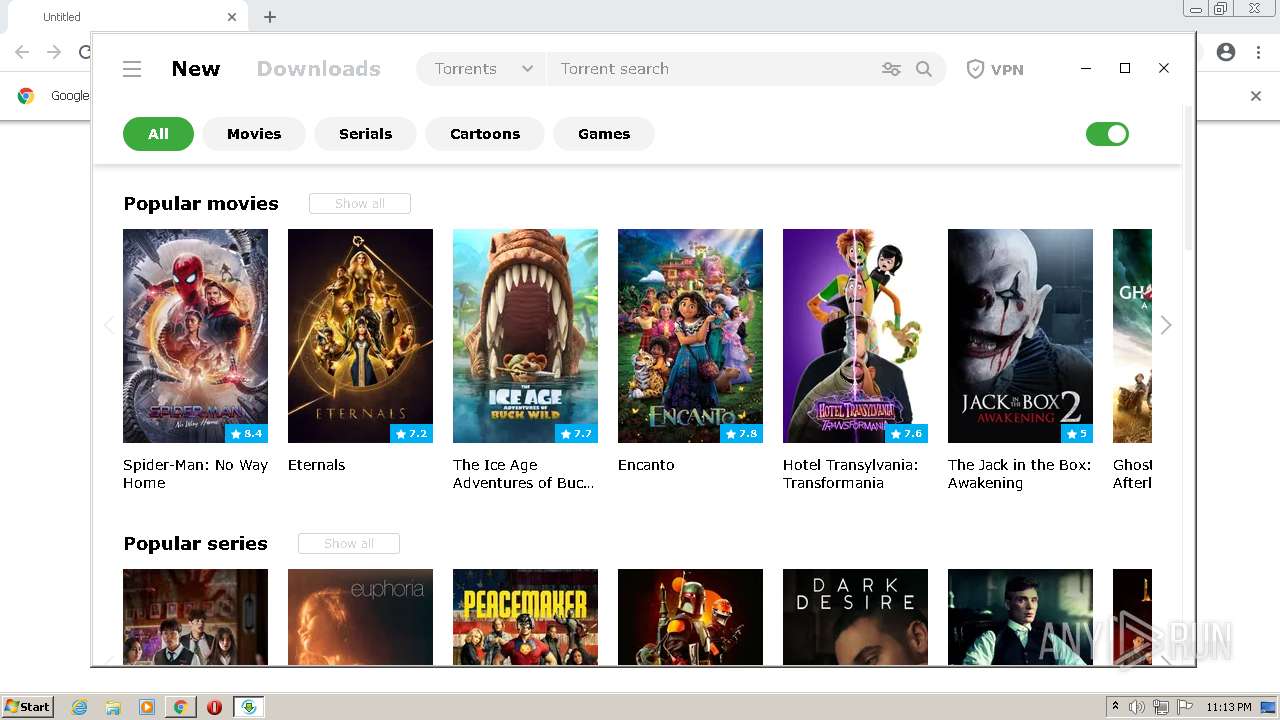The width and height of the screenshot is (1280, 720).
Task: Open the search filter settings icon
Action: point(891,69)
